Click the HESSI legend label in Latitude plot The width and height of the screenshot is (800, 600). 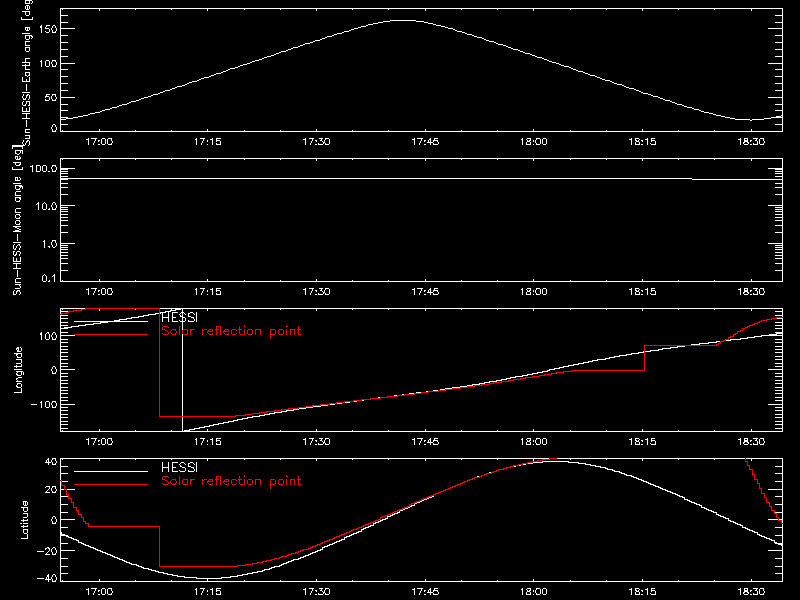tap(179, 468)
